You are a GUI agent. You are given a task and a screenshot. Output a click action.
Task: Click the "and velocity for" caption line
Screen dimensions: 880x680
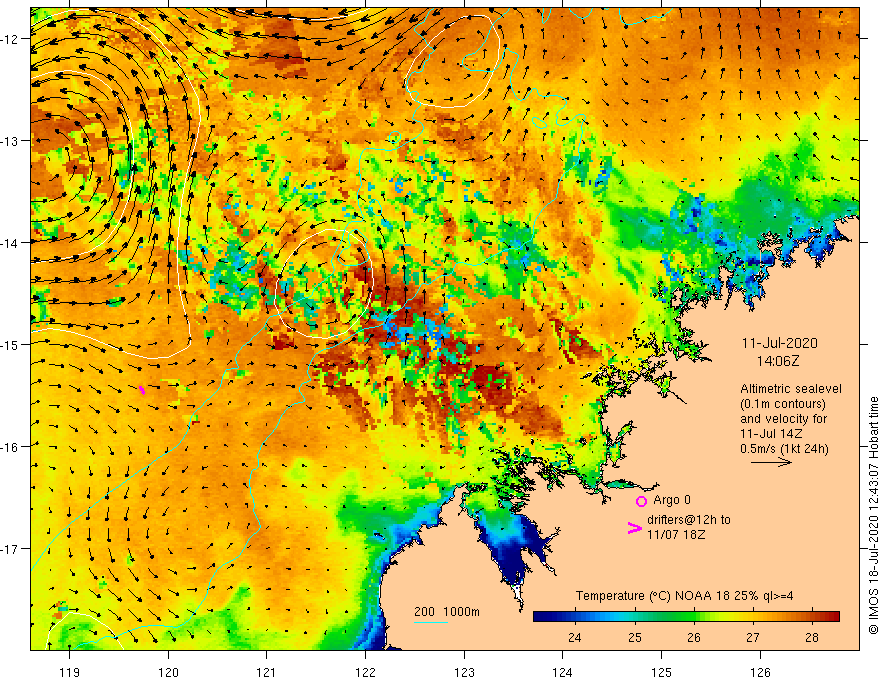(783, 419)
